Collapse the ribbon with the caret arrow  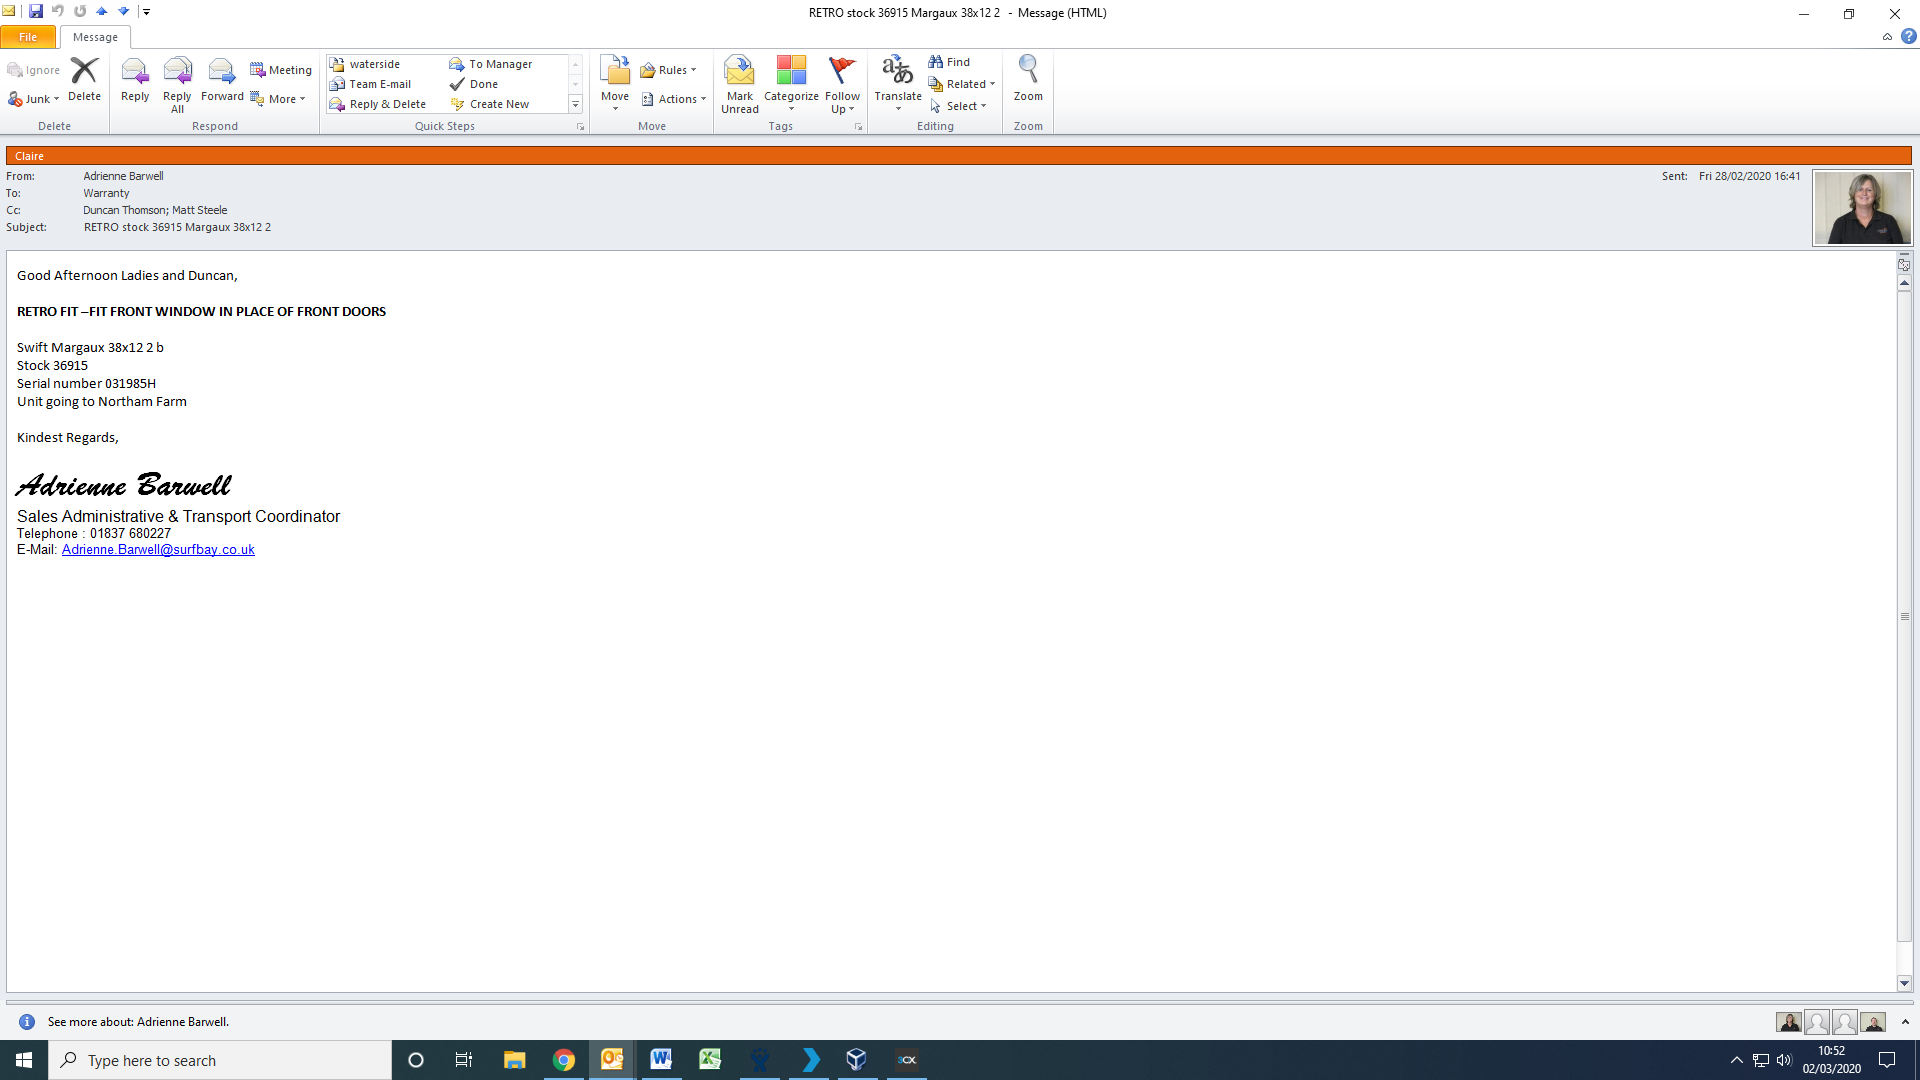[1887, 37]
